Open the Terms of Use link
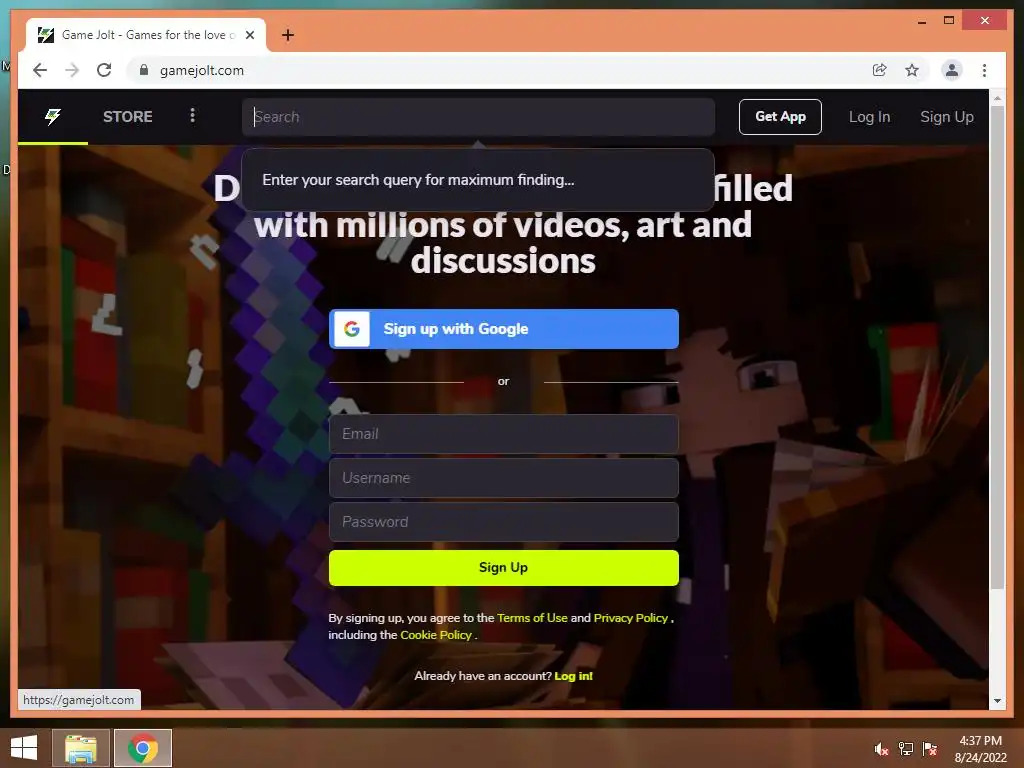 (532, 618)
